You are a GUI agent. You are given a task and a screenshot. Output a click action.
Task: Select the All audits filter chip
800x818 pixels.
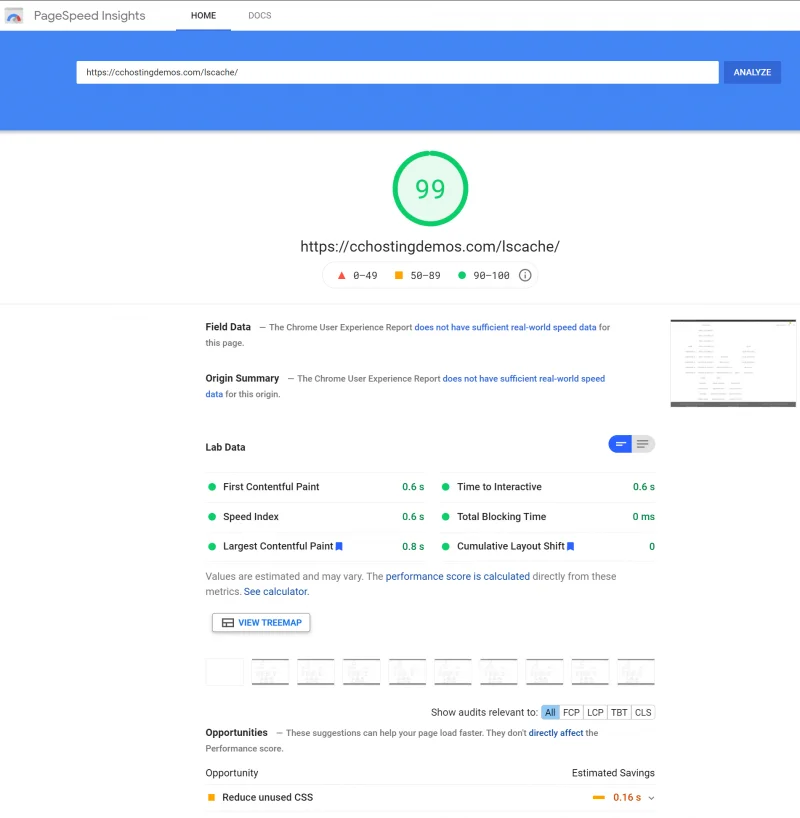pos(550,712)
